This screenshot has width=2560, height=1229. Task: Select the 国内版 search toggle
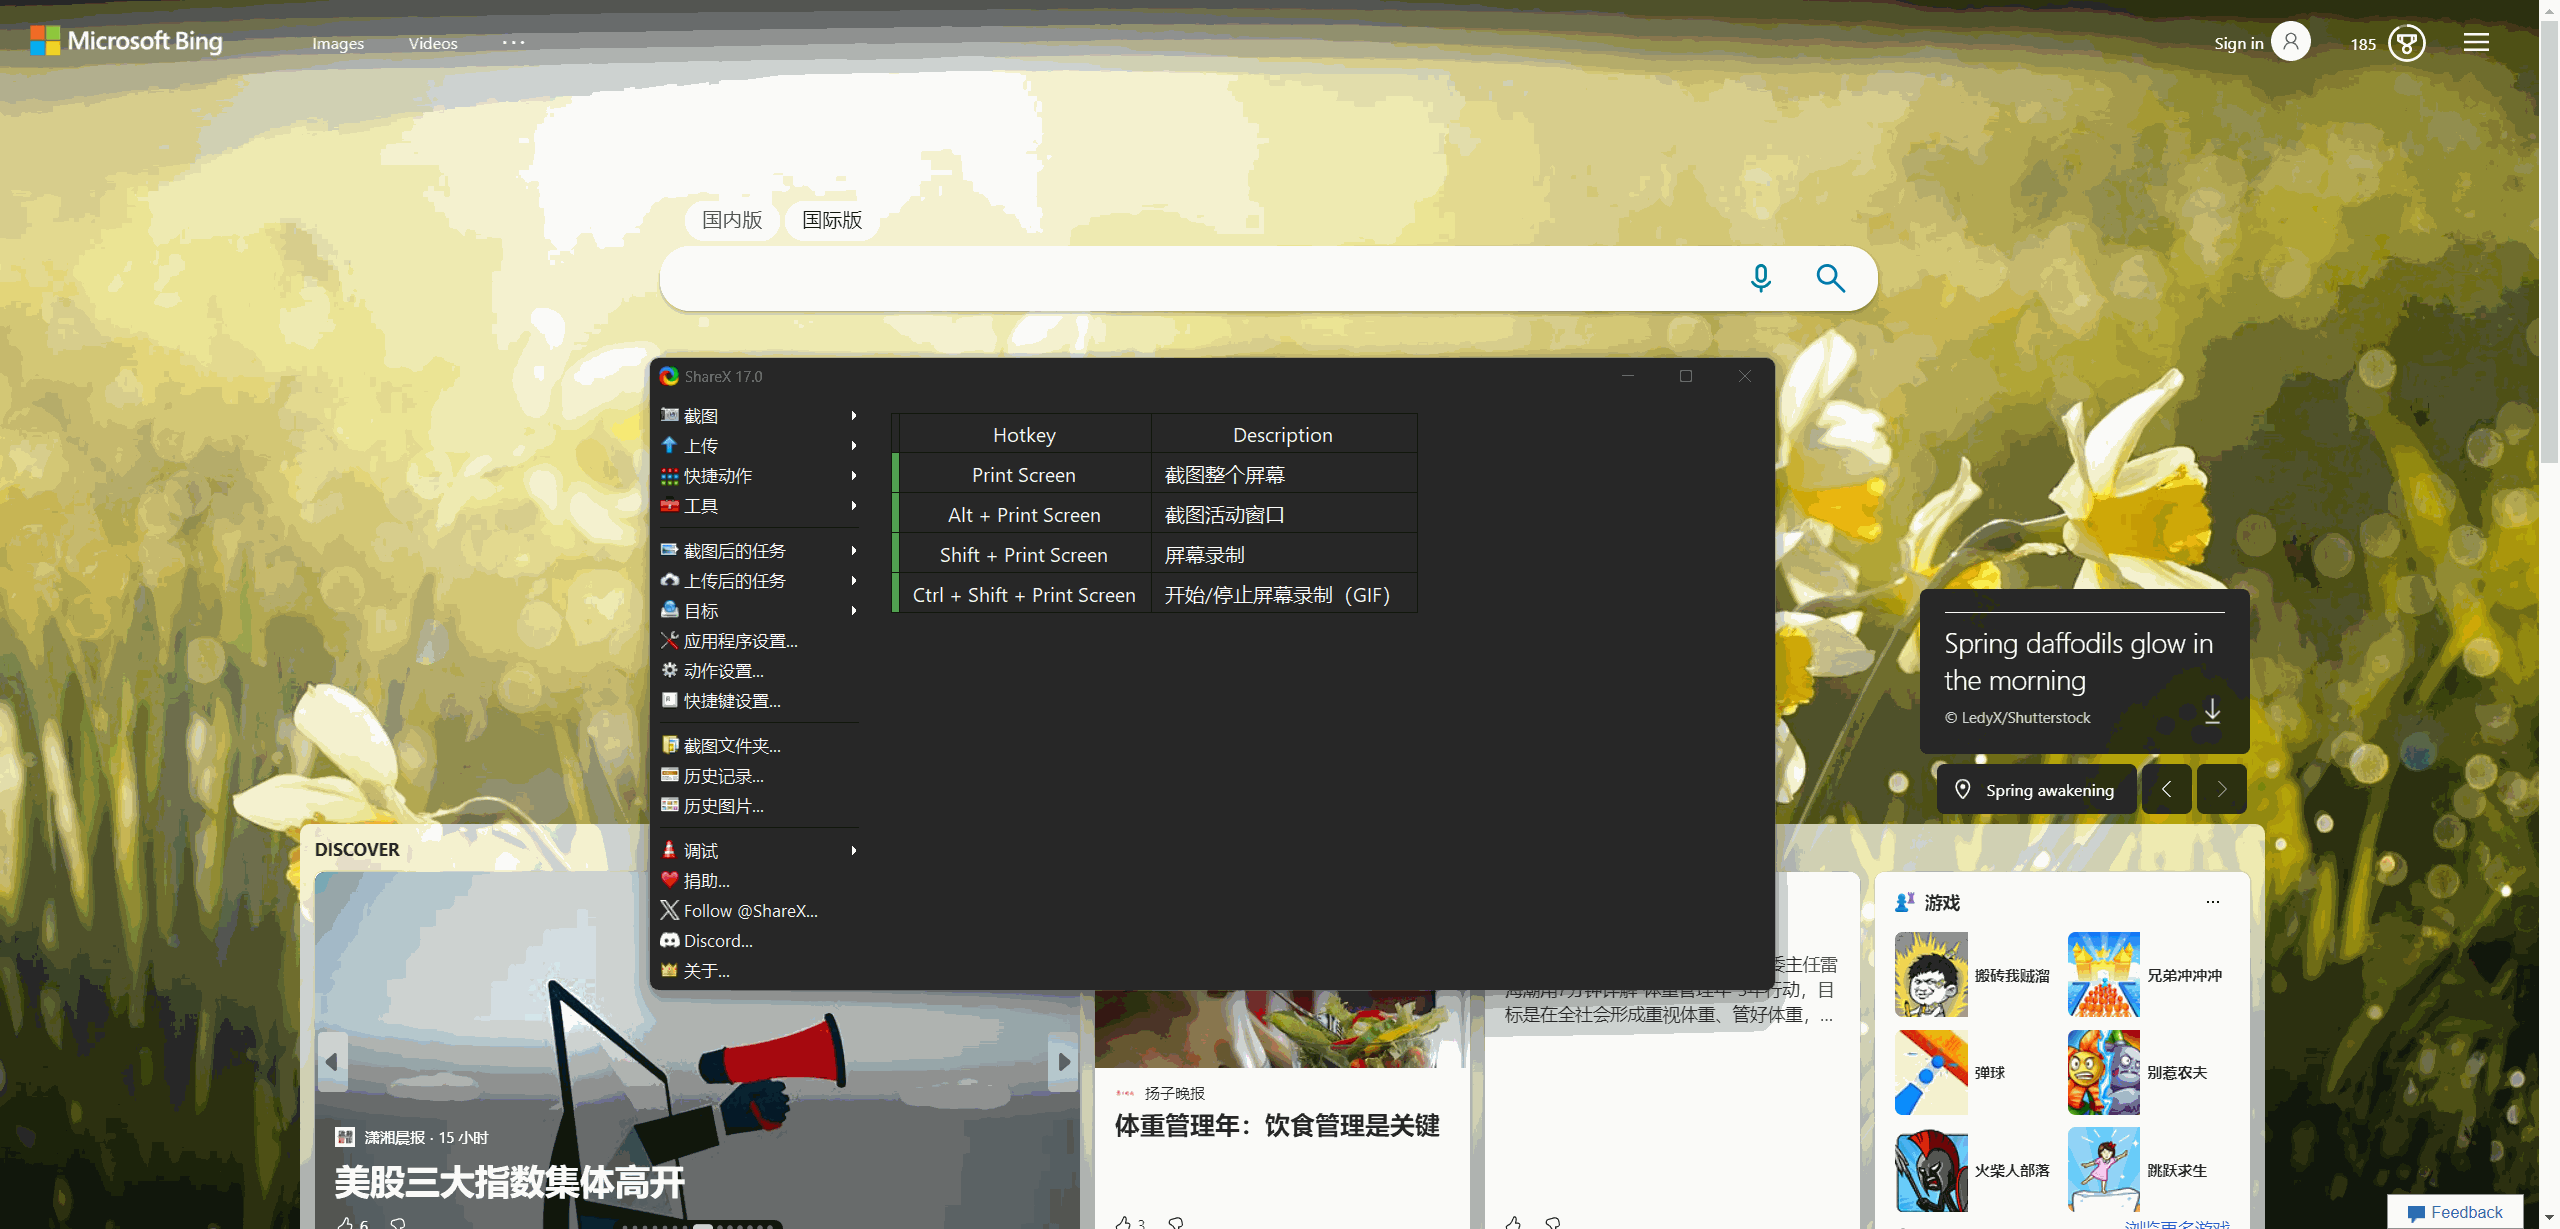(732, 220)
